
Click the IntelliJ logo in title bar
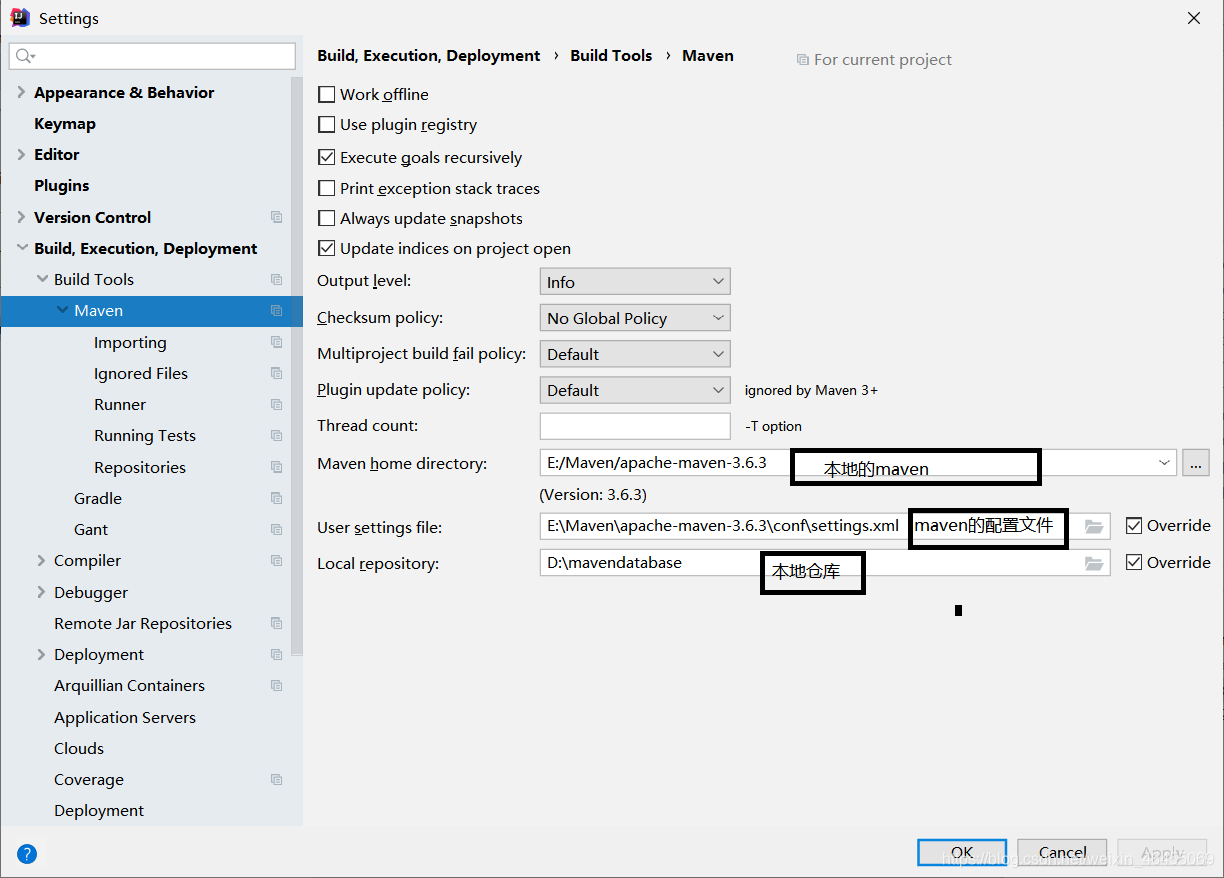pos(20,18)
